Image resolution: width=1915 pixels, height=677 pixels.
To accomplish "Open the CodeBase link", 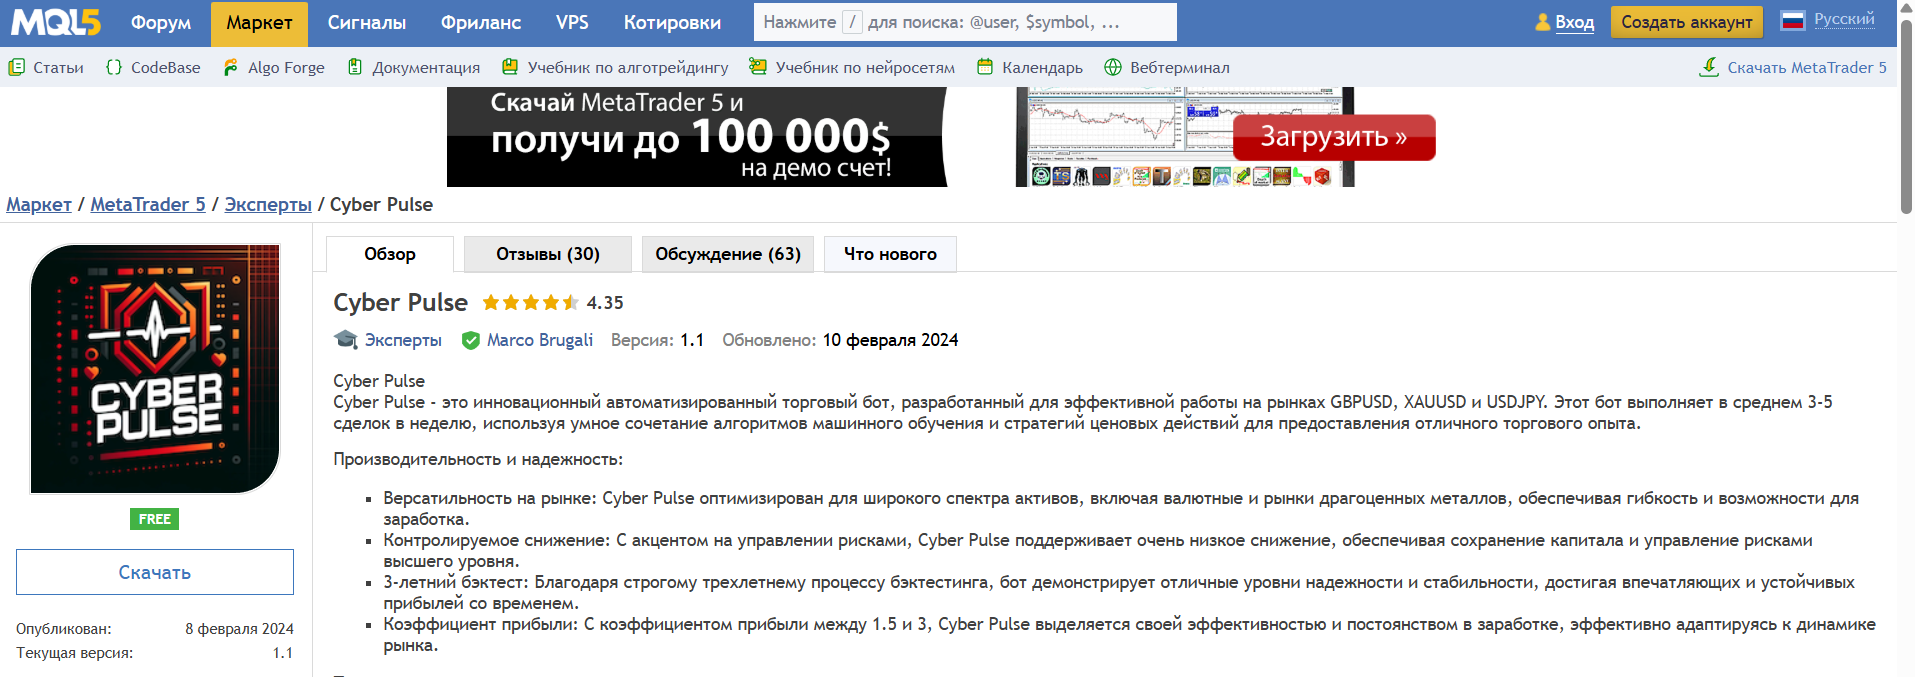I will point(165,68).
